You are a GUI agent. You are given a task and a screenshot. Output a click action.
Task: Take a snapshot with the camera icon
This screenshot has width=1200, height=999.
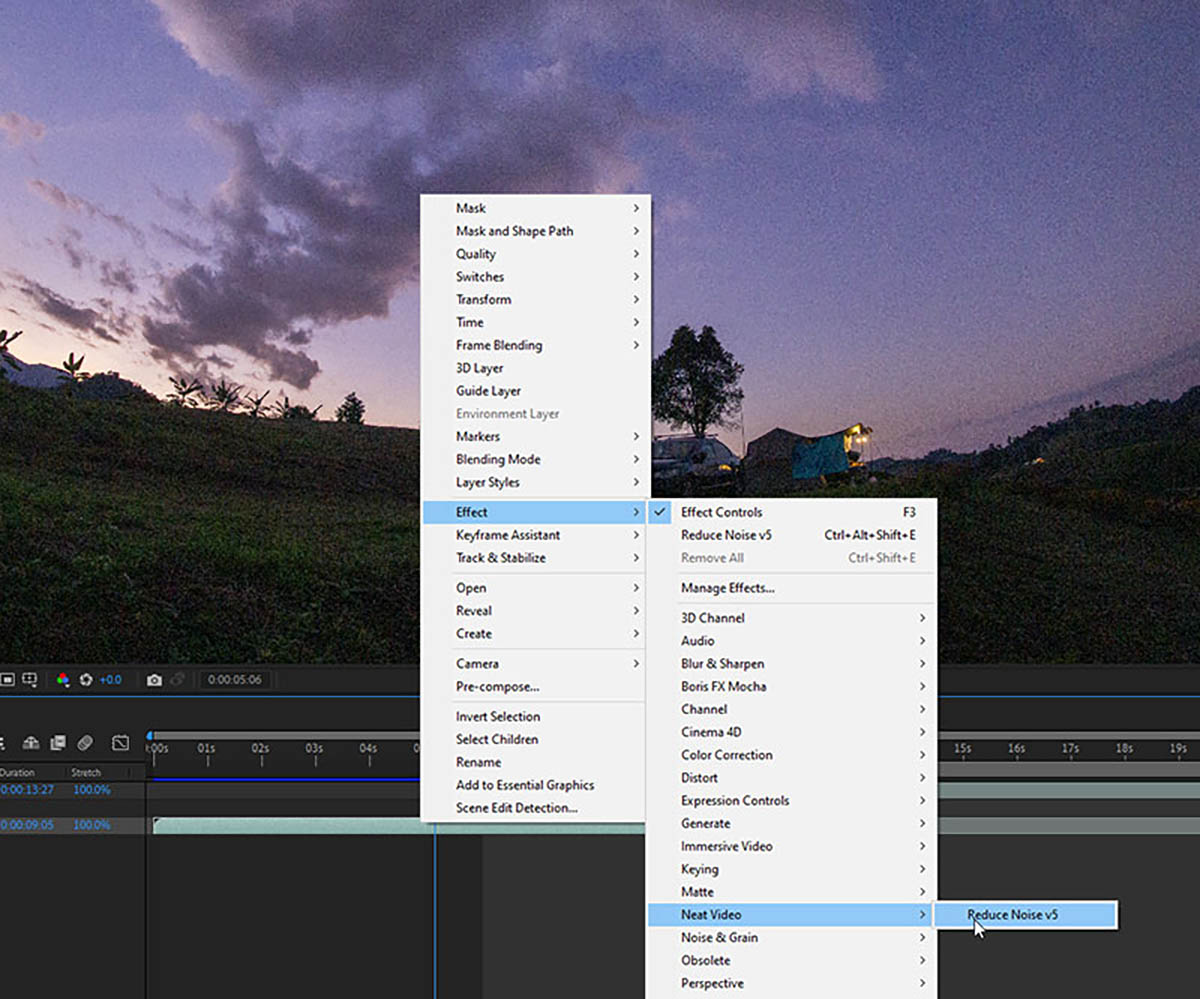[x=154, y=680]
